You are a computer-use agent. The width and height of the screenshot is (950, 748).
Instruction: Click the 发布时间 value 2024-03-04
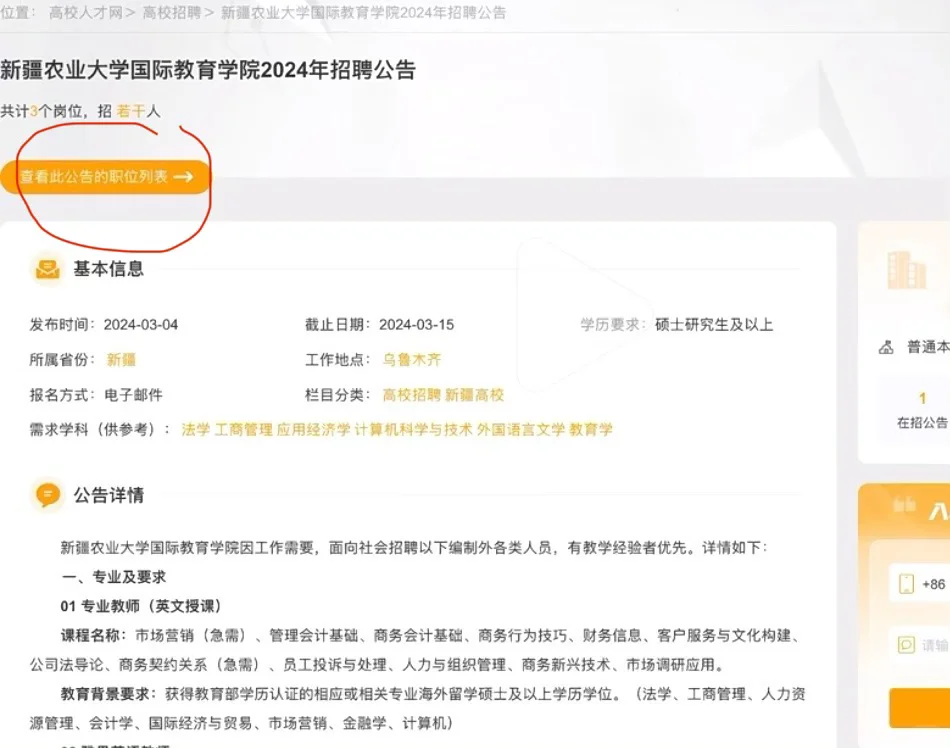pos(141,325)
